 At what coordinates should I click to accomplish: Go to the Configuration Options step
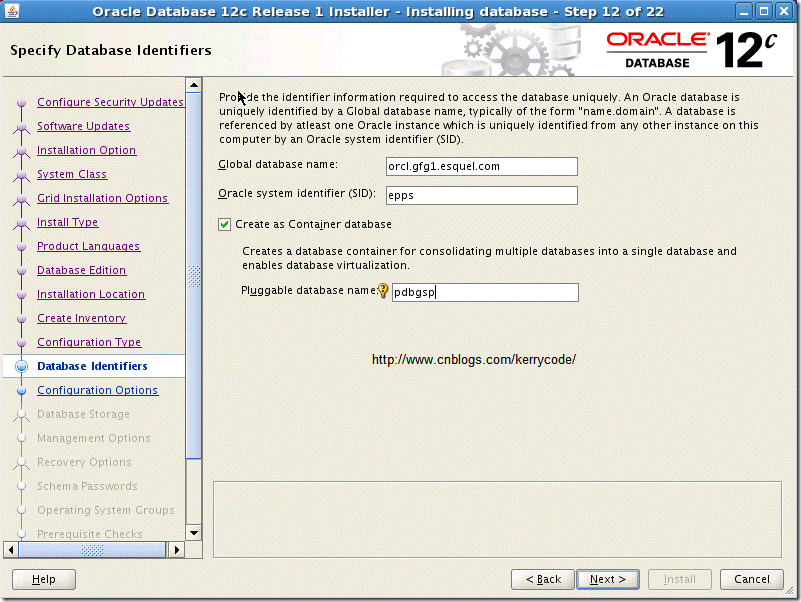[98, 390]
